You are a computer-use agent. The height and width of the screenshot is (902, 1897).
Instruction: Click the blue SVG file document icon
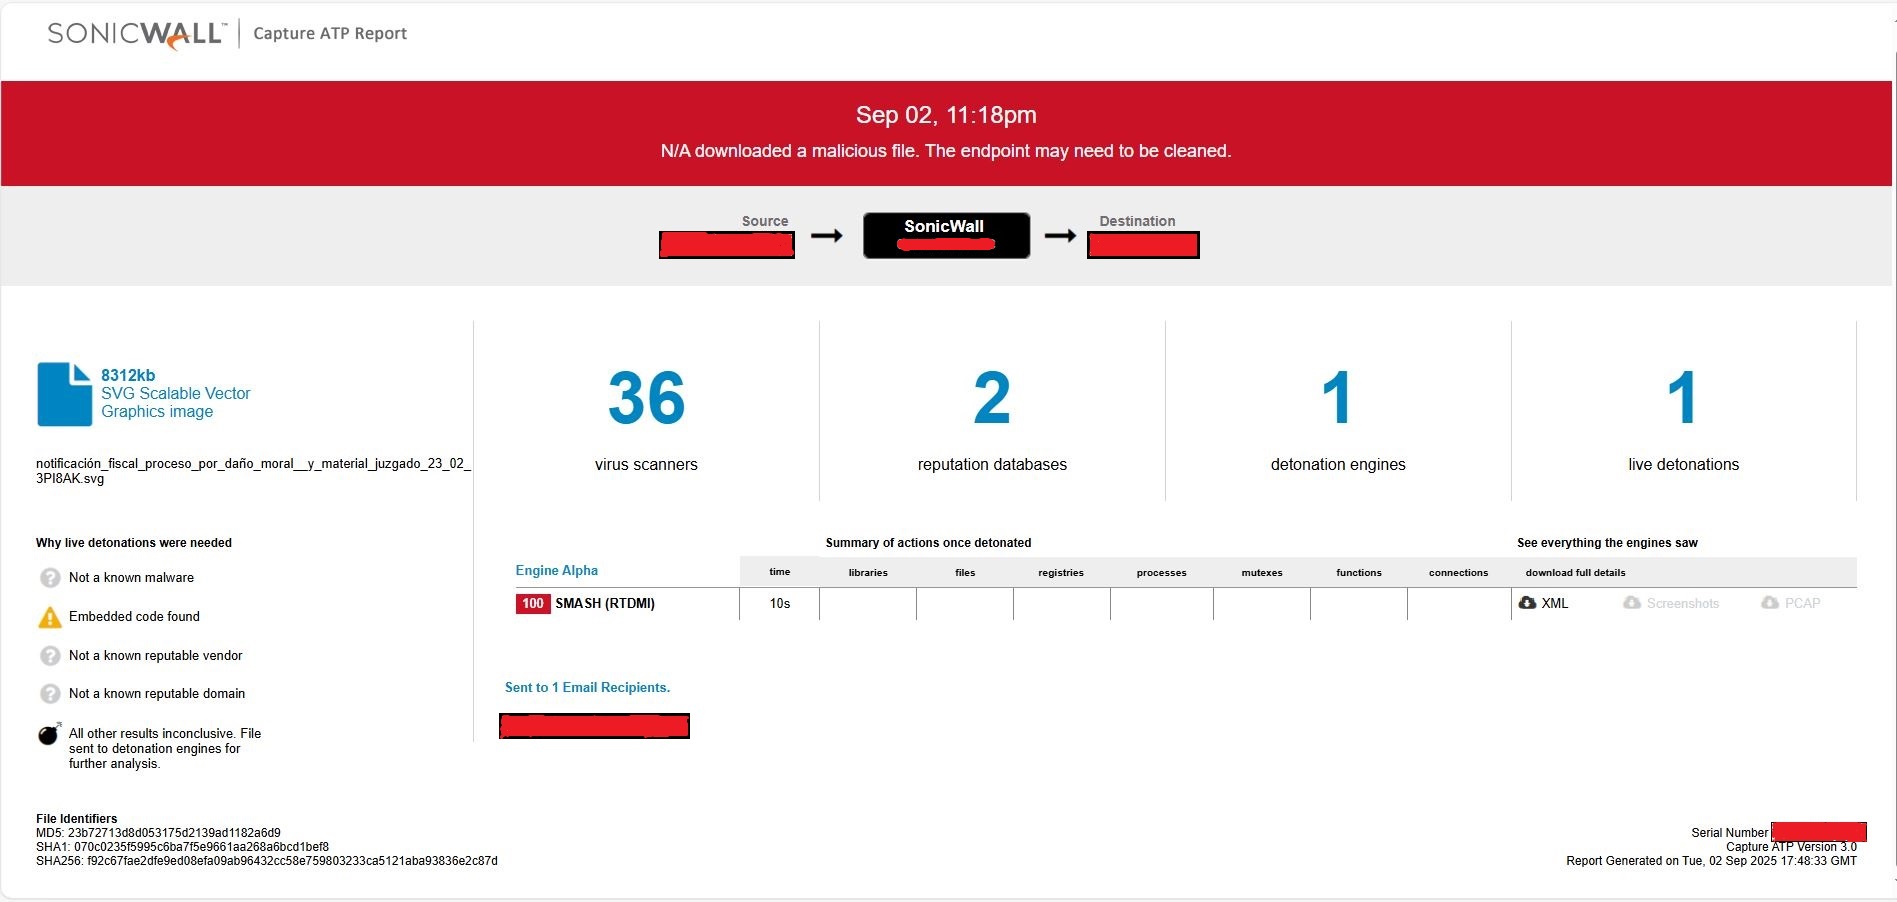point(64,394)
